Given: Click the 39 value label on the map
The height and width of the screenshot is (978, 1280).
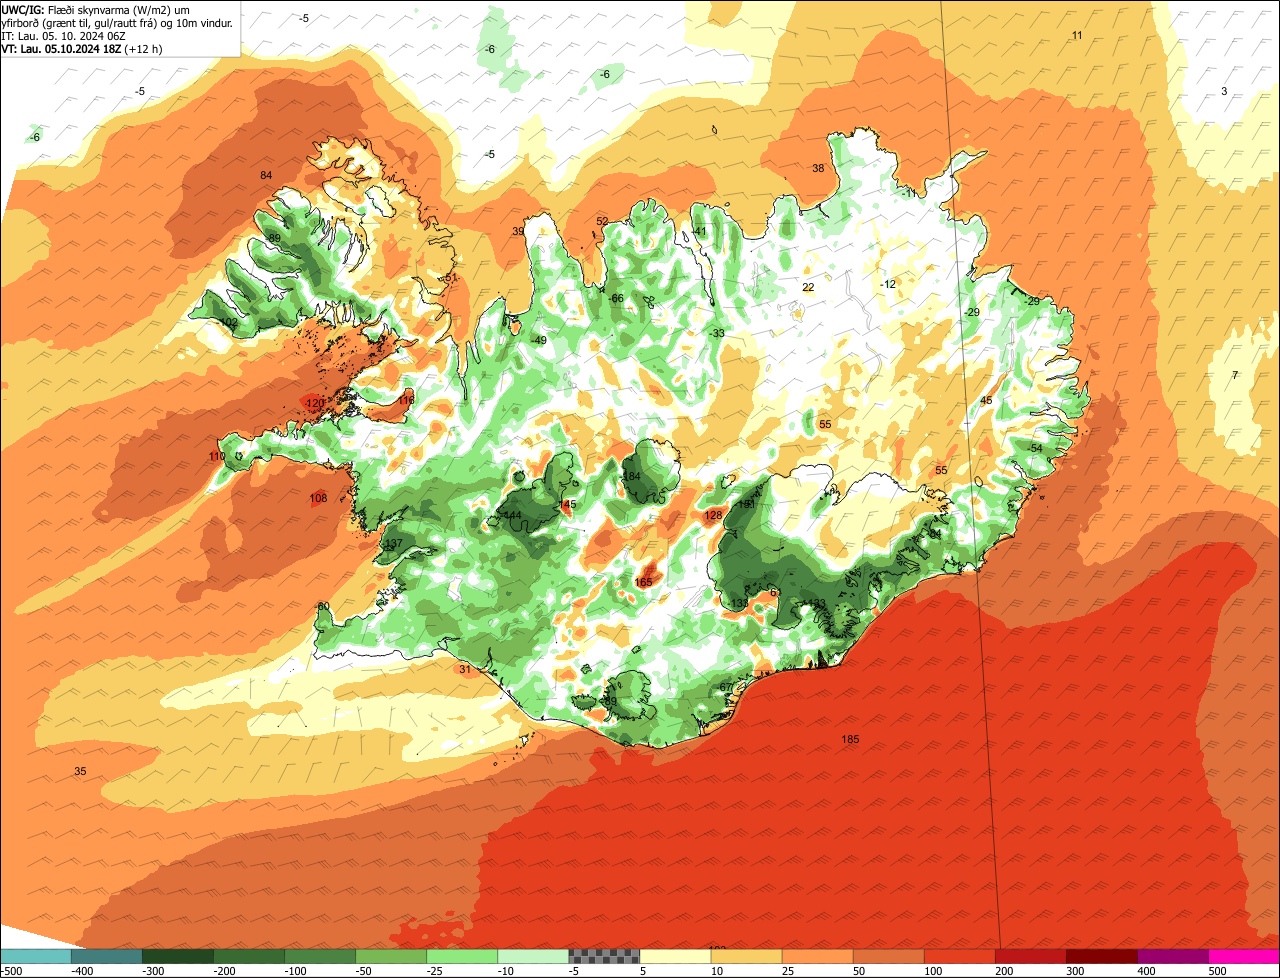Looking at the screenshot, I should [x=518, y=231].
